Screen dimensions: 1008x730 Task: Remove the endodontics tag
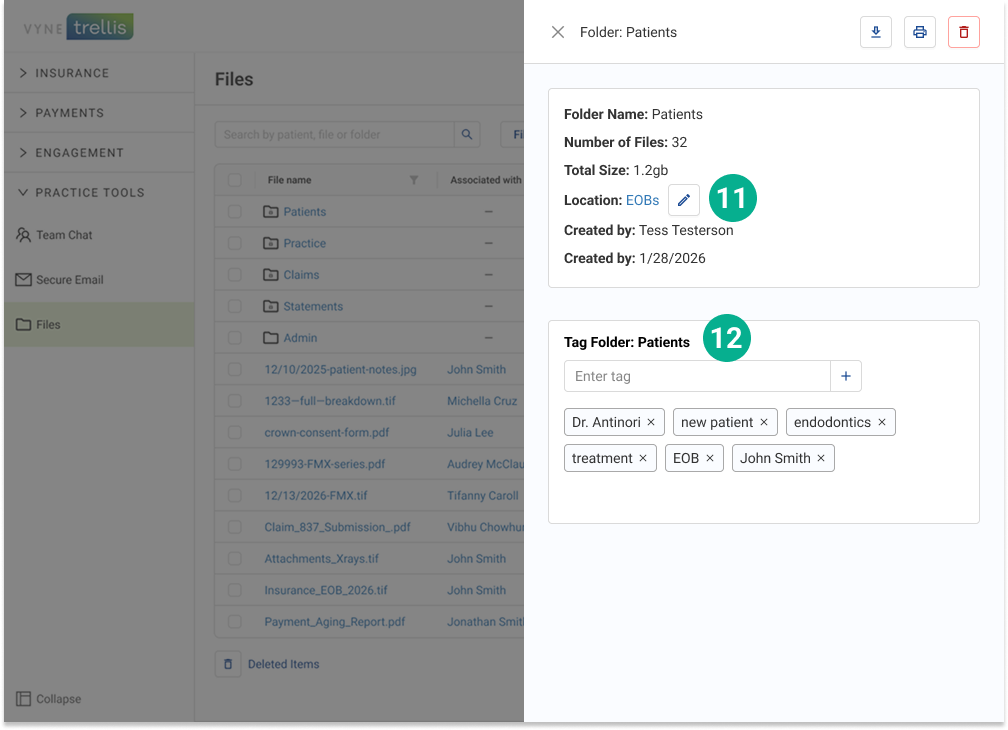pos(881,422)
